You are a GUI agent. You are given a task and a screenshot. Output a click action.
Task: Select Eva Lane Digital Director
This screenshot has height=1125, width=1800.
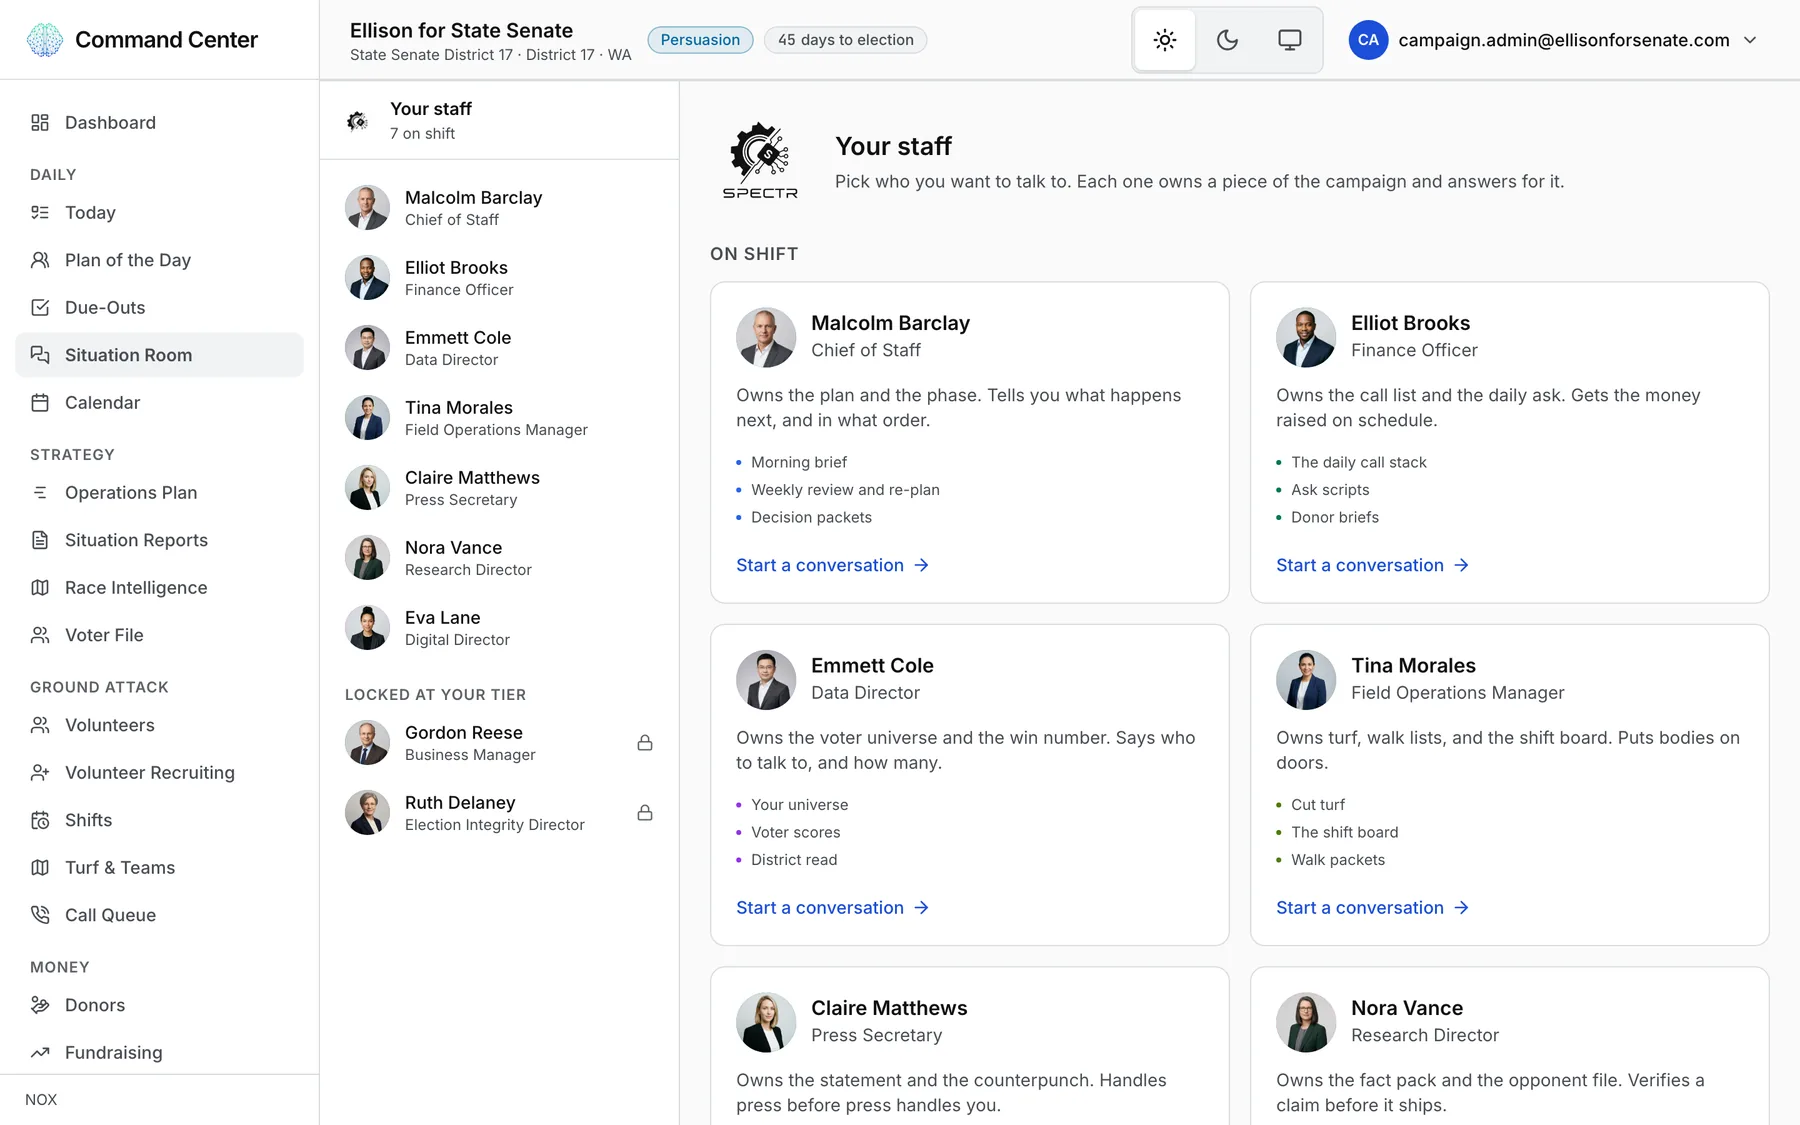[499, 628]
